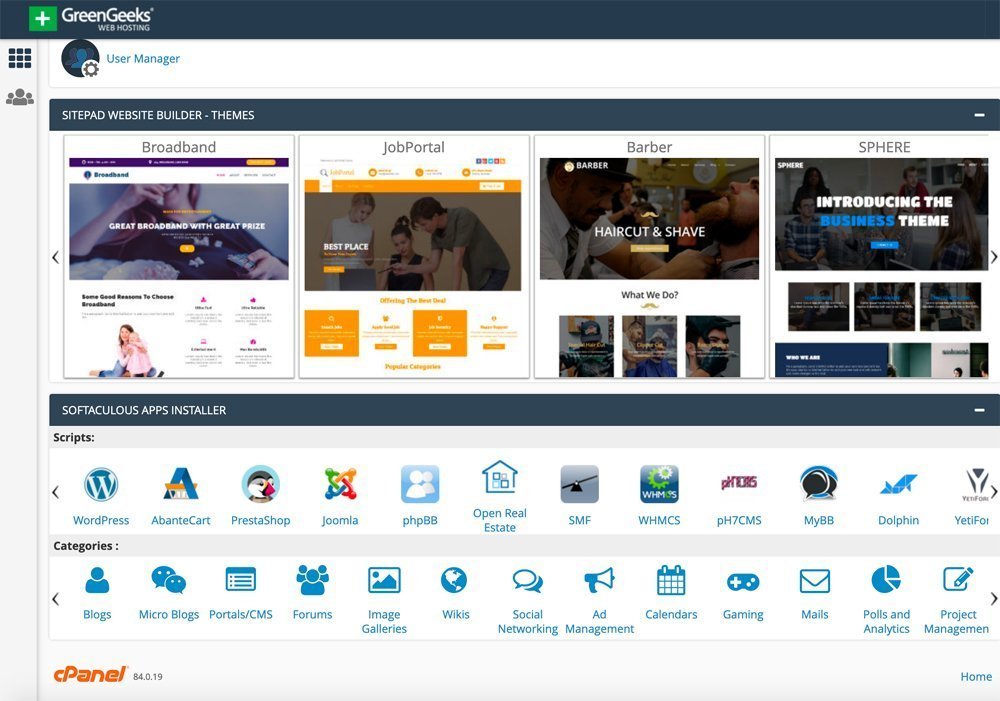
Task: Click the Calendars category label
Action: click(671, 614)
